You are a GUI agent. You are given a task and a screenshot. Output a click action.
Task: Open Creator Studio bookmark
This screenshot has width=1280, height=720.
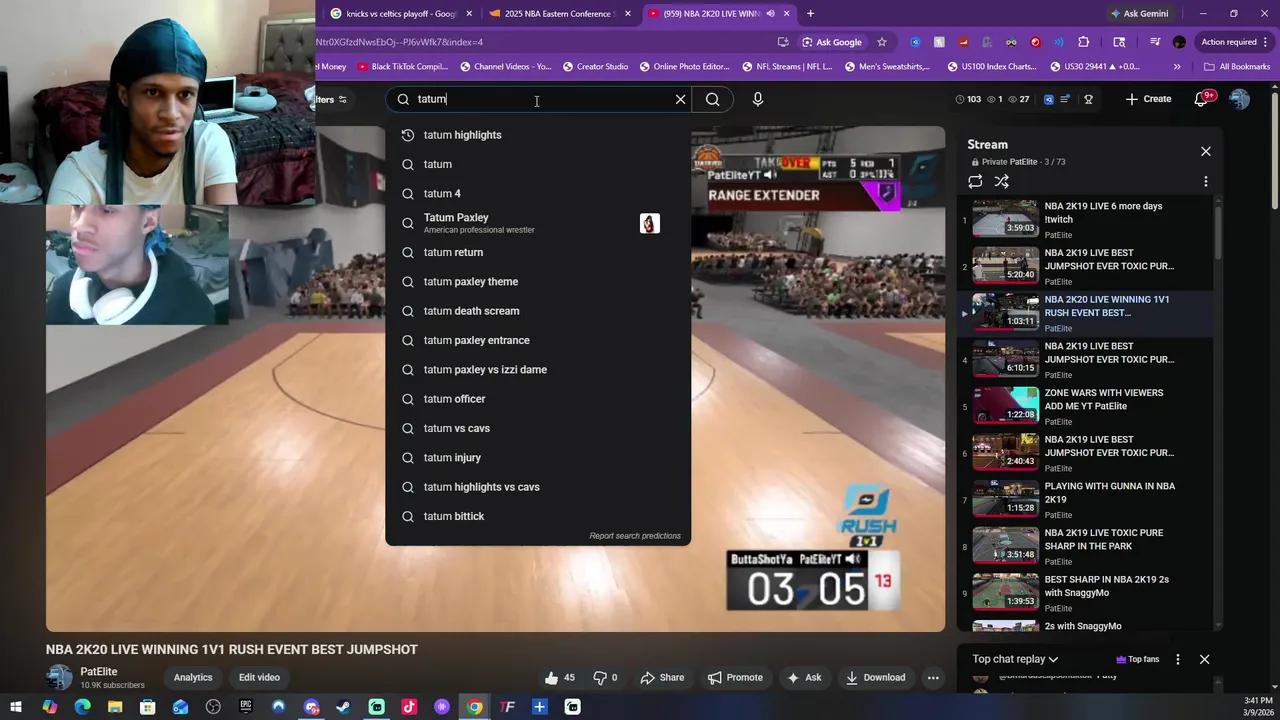coord(595,67)
